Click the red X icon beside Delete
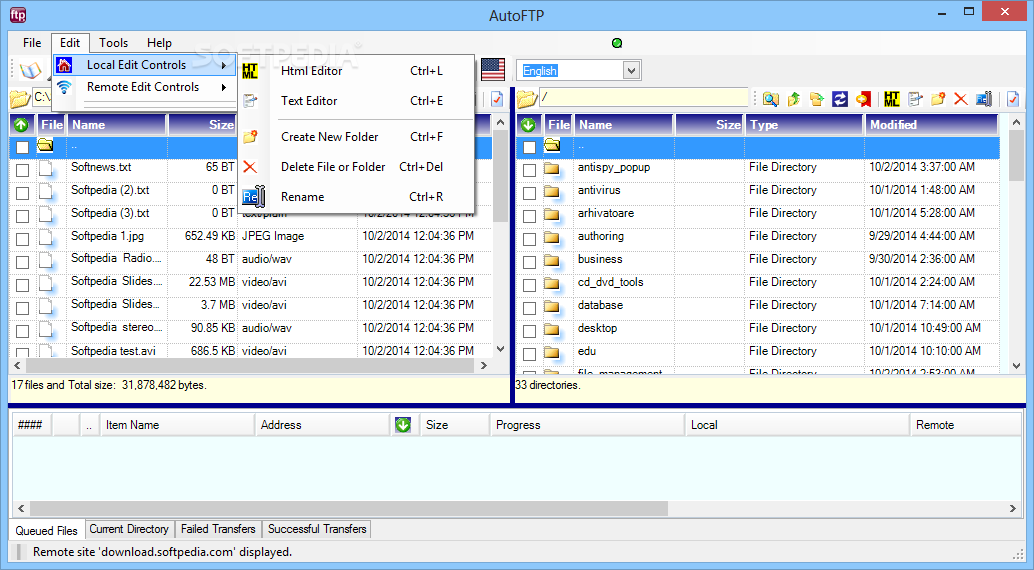The image size is (1034, 570). pyautogui.click(x=250, y=167)
